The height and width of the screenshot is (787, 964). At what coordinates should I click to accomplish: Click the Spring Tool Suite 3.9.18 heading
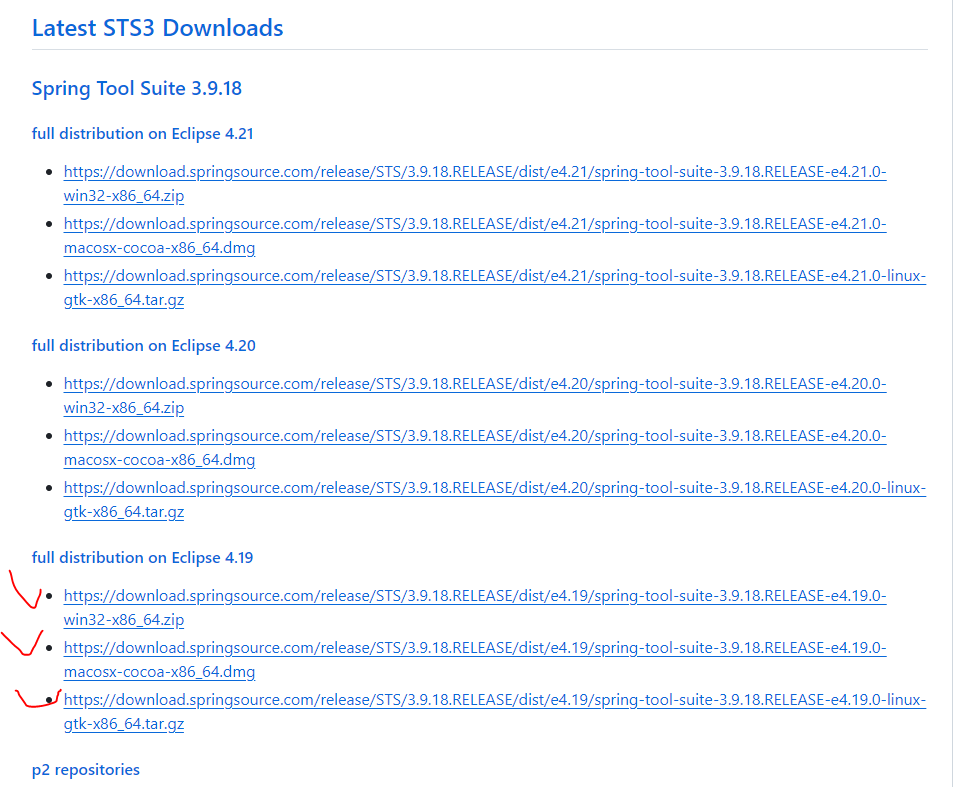click(136, 89)
